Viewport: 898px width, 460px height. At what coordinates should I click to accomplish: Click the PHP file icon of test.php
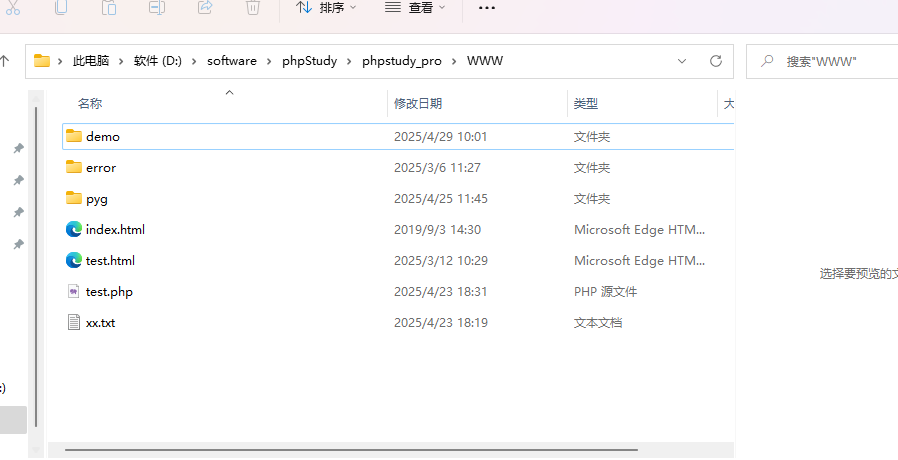point(73,291)
